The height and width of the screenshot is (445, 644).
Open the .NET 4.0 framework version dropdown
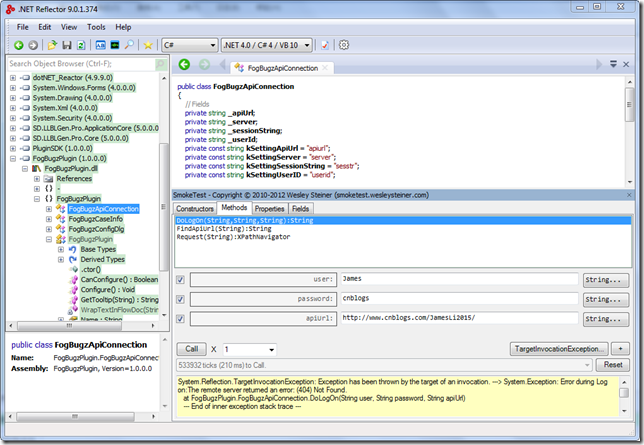click(x=265, y=45)
